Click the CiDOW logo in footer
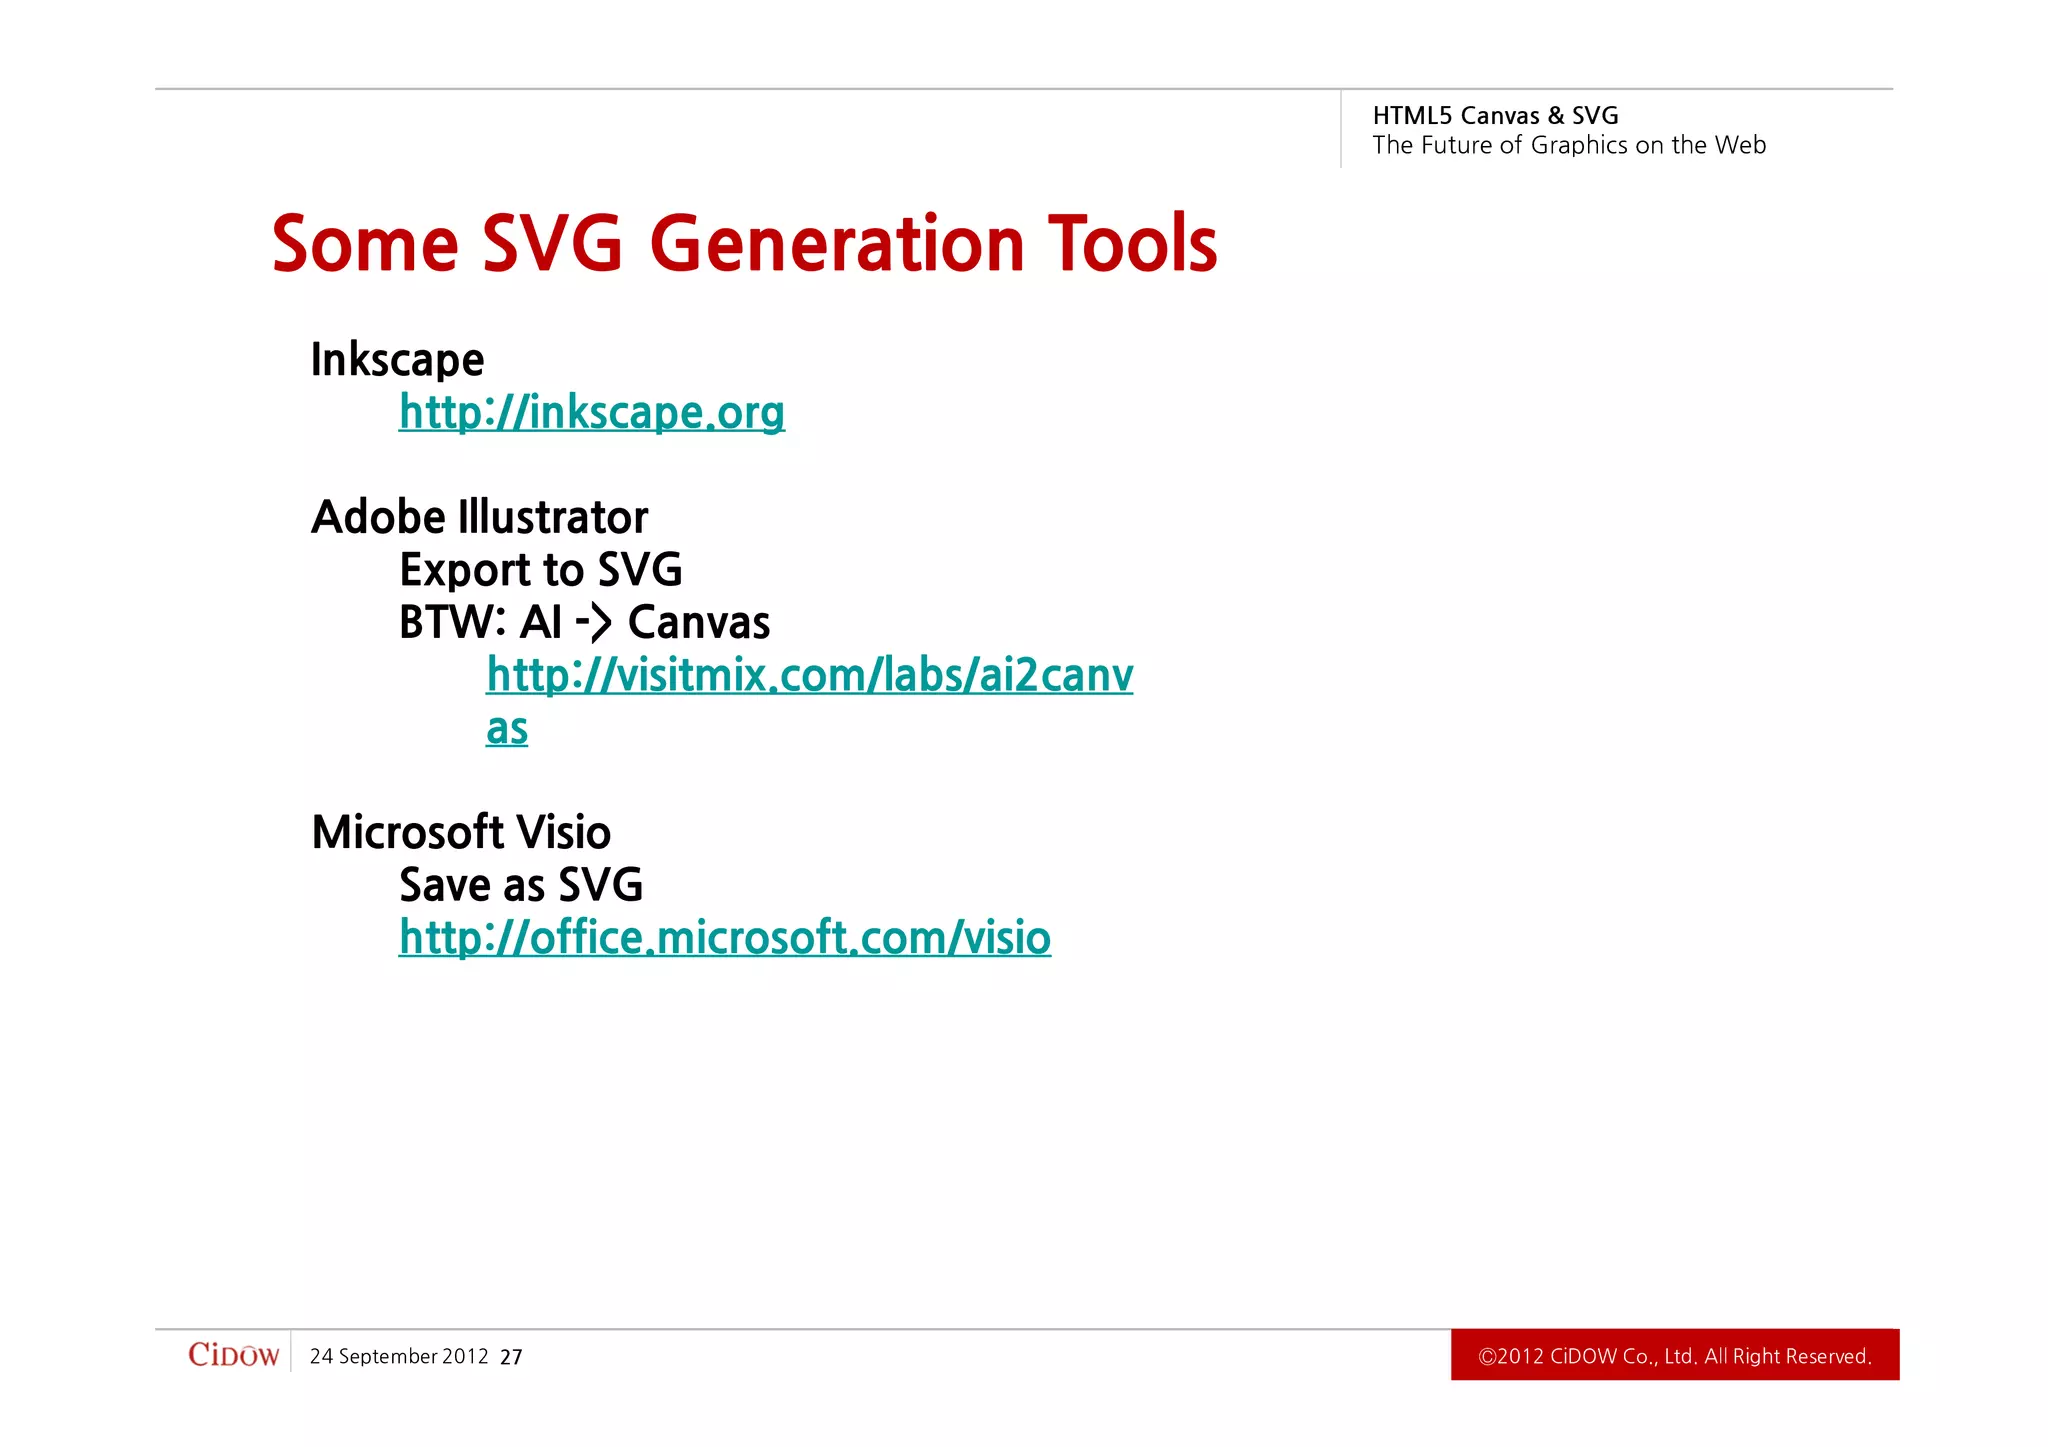This screenshot has height=1447, width=2048. (233, 1355)
